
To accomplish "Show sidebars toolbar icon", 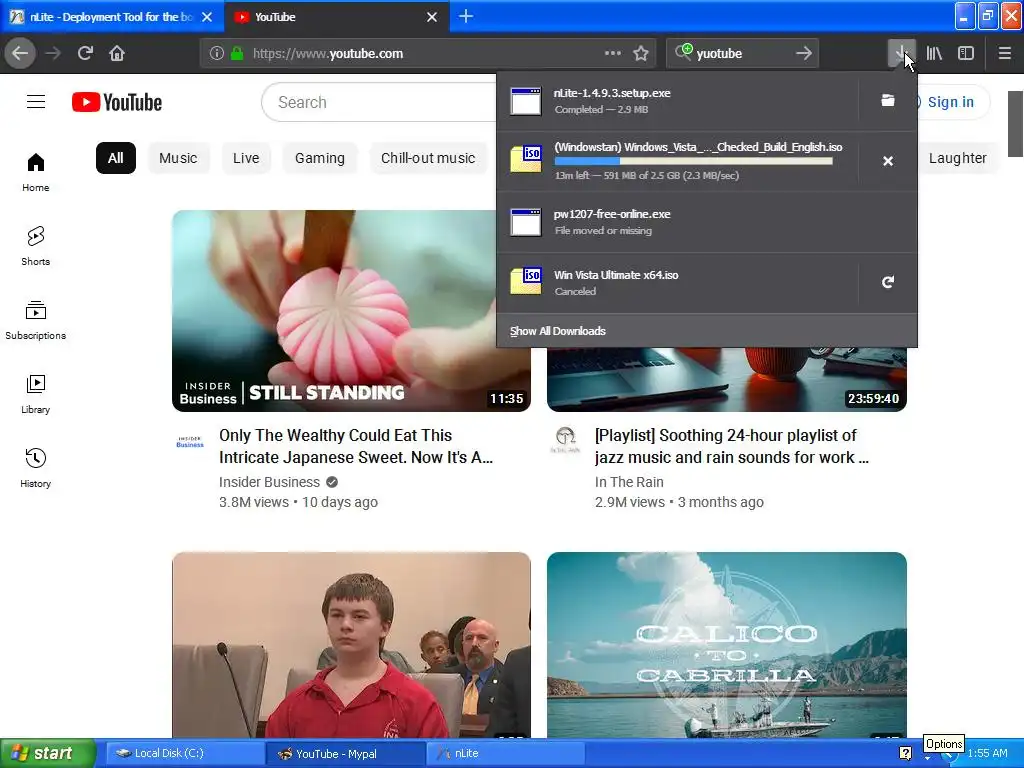I will click(x=966, y=54).
